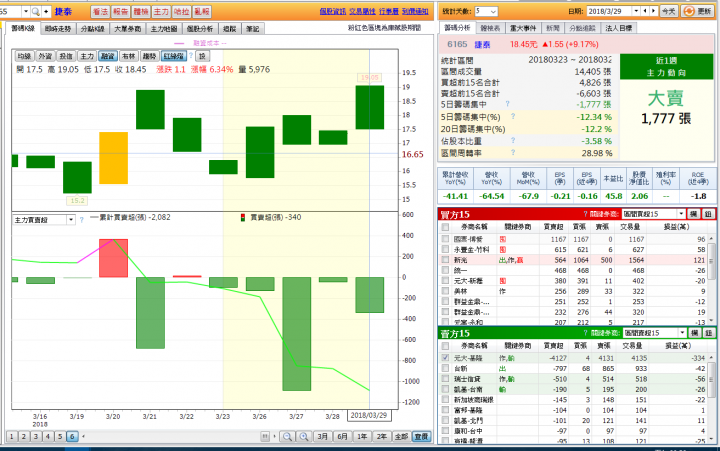Toggle the 均線 chart overlay button
The width and height of the screenshot is (720, 451).
(24, 56)
